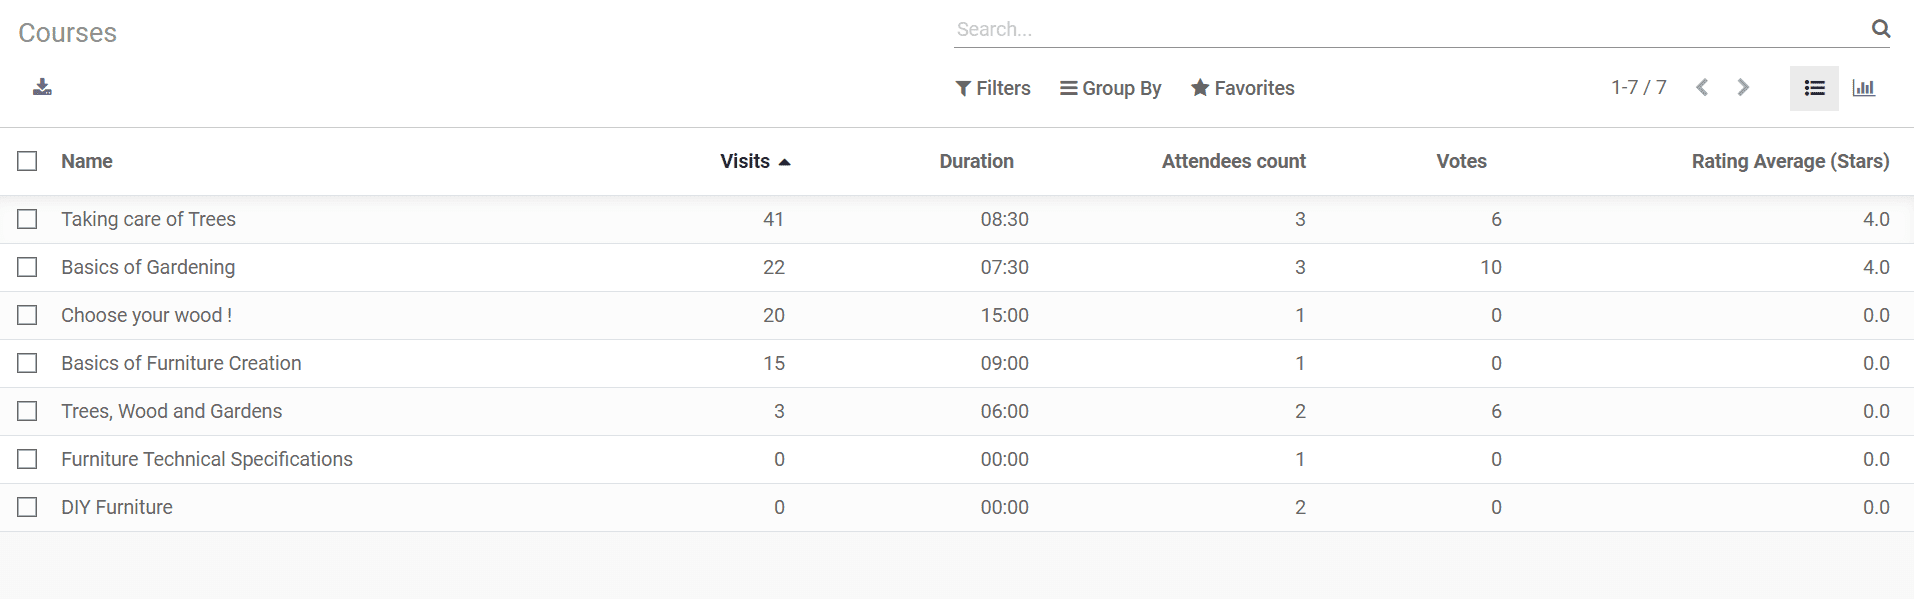Click the 07:30 duration cell
Image resolution: width=1914 pixels, height=599 pixels.
1004,267
